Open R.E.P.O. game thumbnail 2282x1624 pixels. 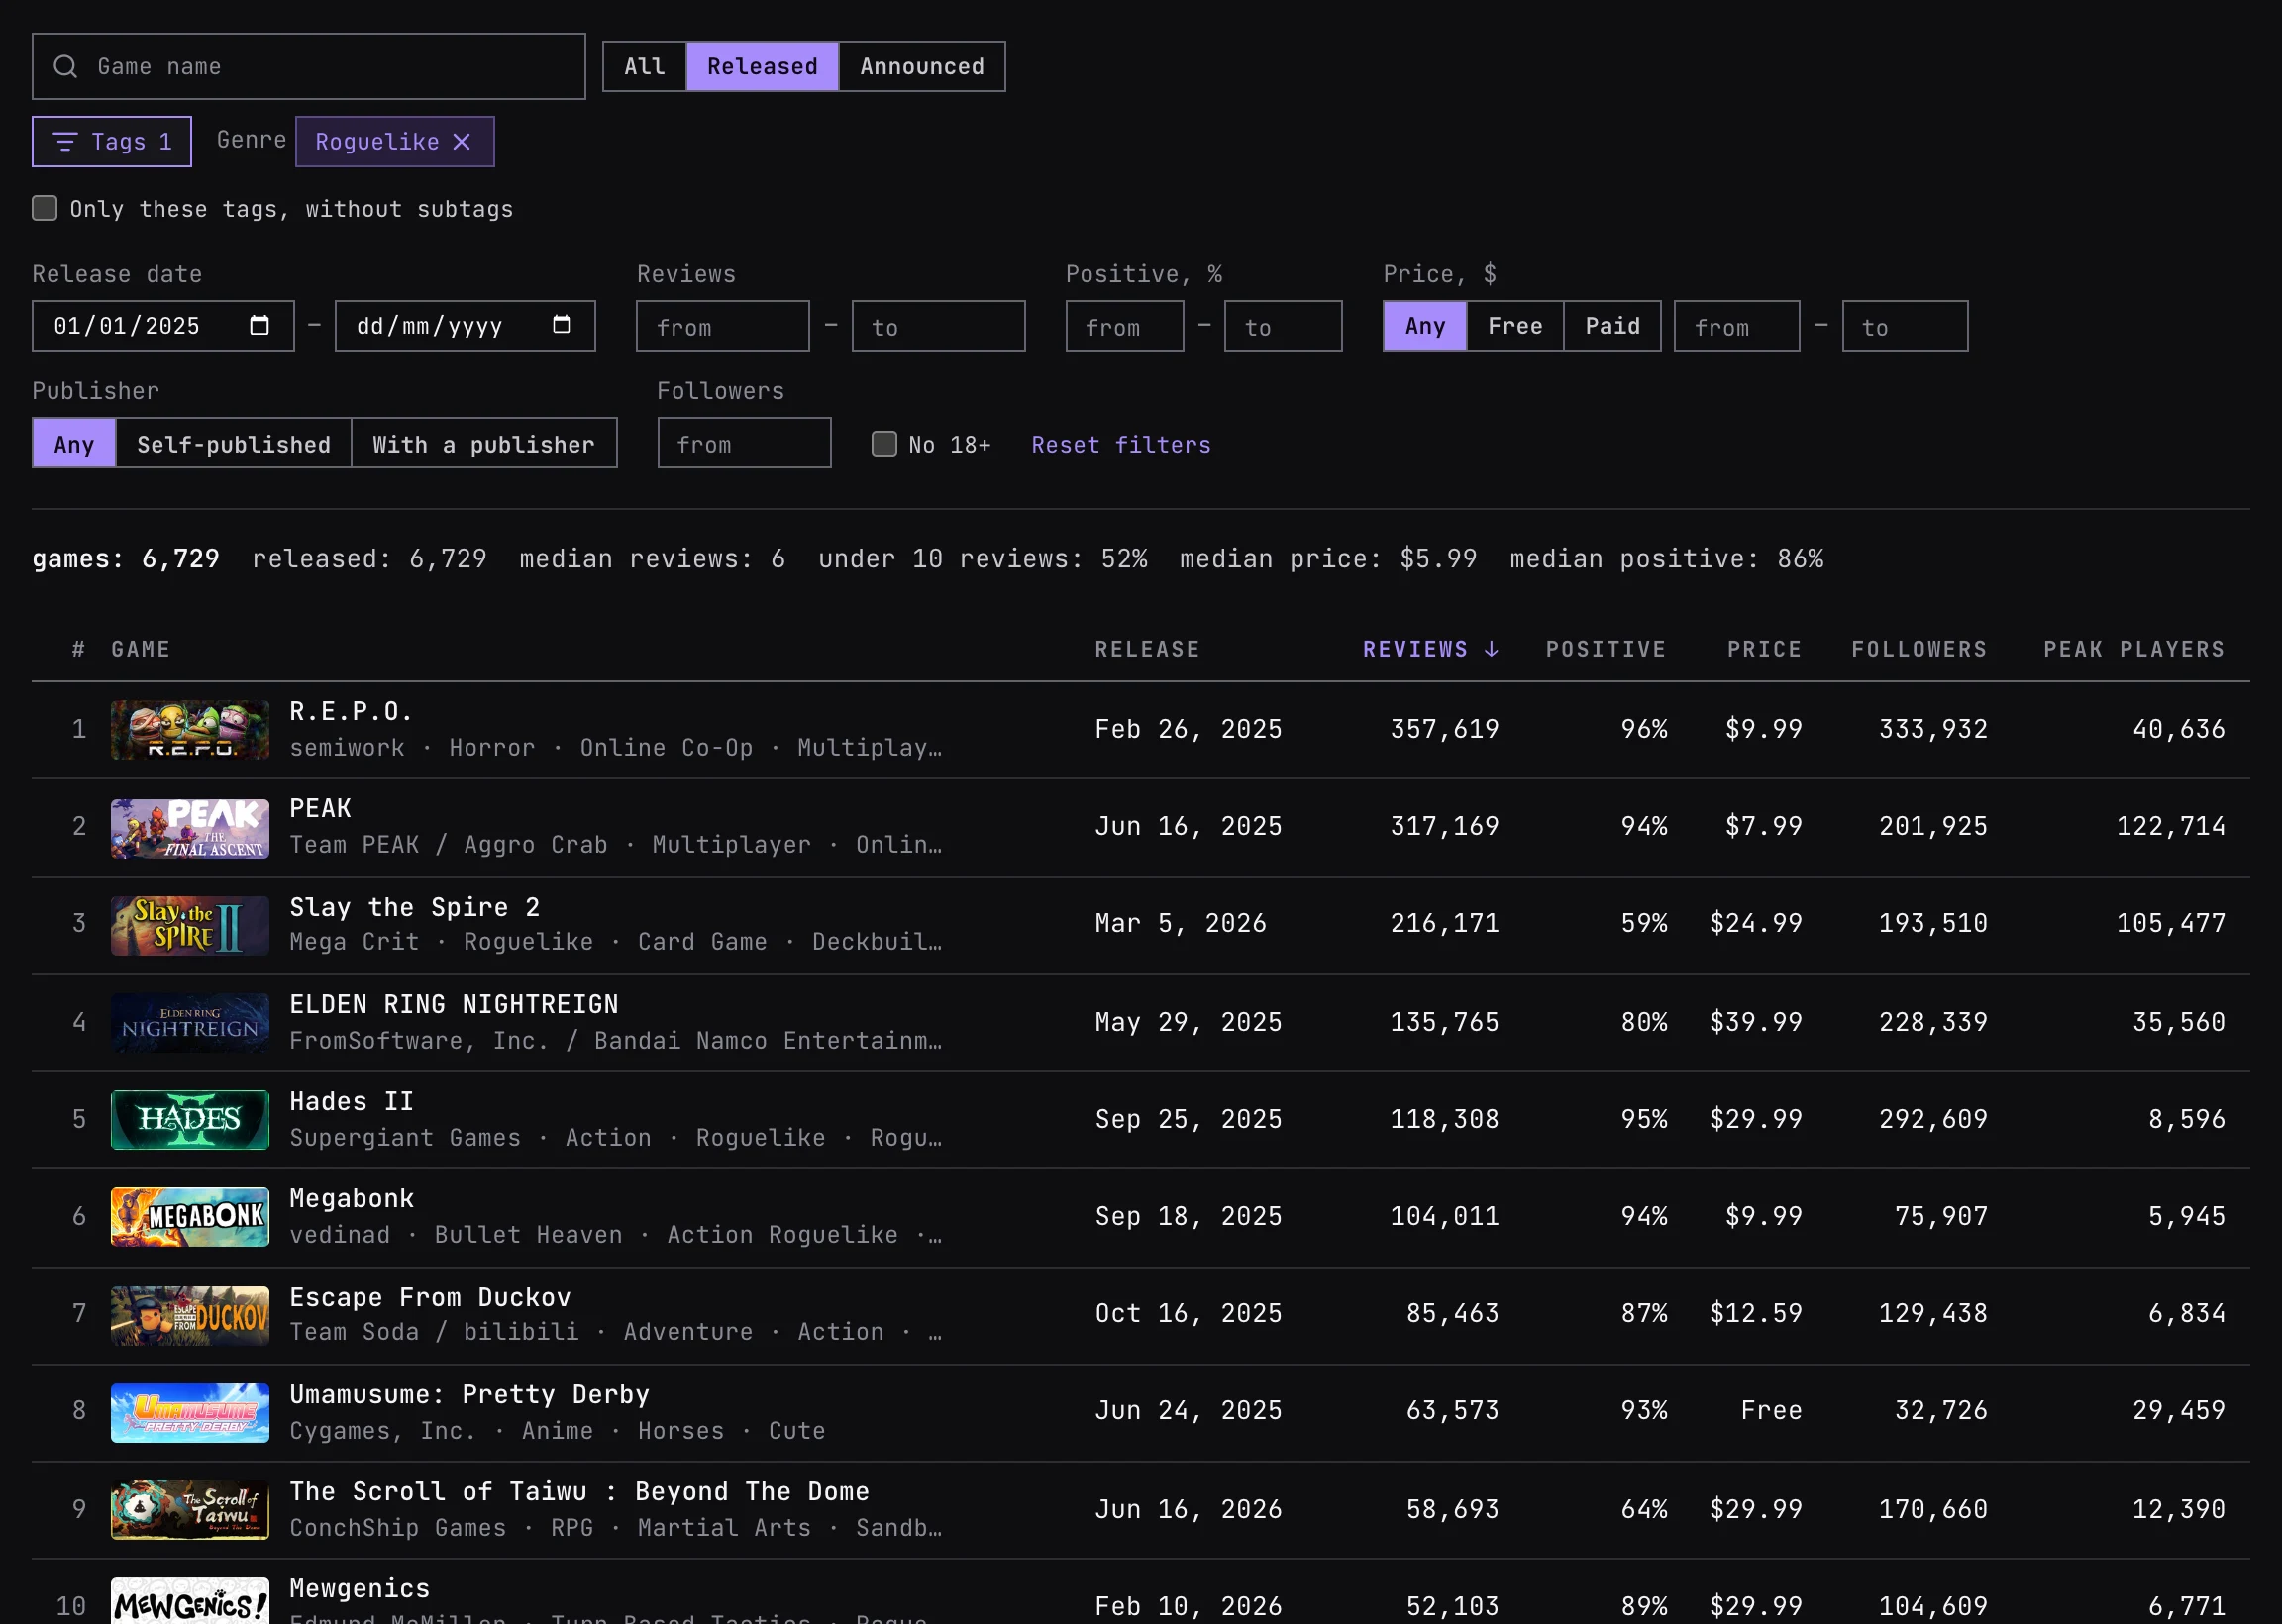click(x=190, y=730)
